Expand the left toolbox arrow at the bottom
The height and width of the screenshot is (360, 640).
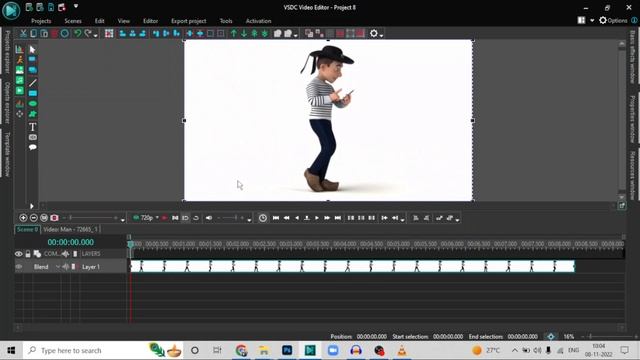31,206
